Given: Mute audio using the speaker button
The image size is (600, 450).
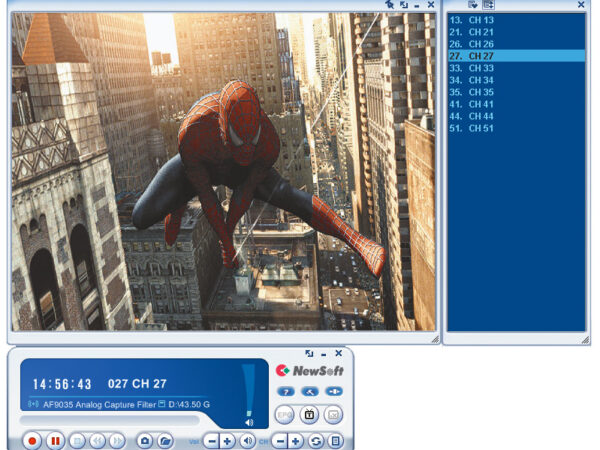Looking at the screenshot, I should 247,440.
